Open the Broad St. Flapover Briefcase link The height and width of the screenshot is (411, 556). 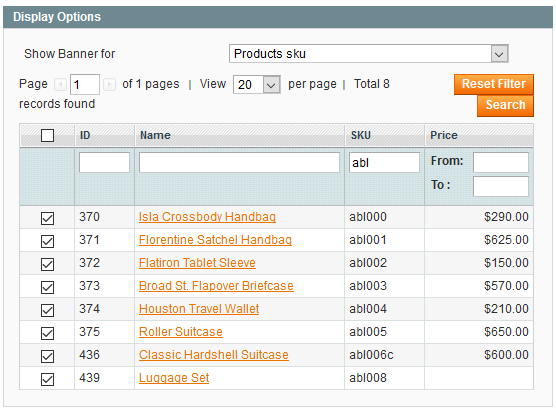(216, 286)
